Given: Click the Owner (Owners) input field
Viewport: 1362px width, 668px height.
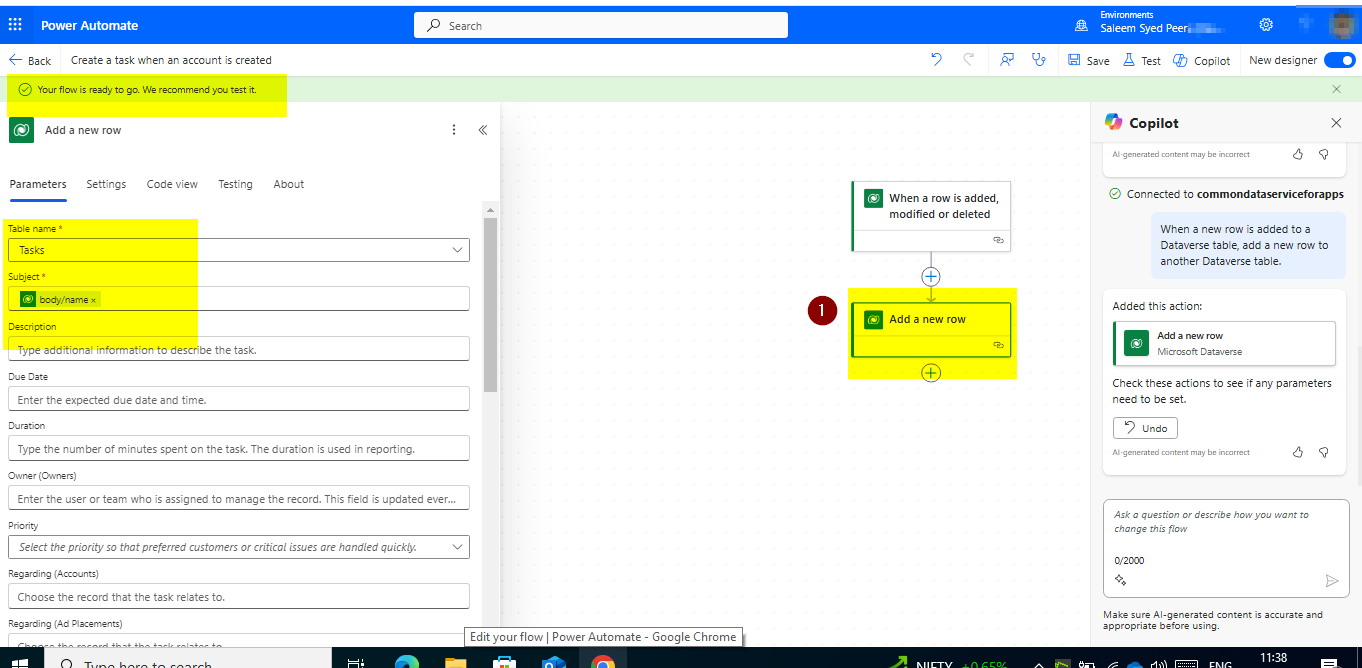Looking at the screenshot, I should click(x=238, y=498).
